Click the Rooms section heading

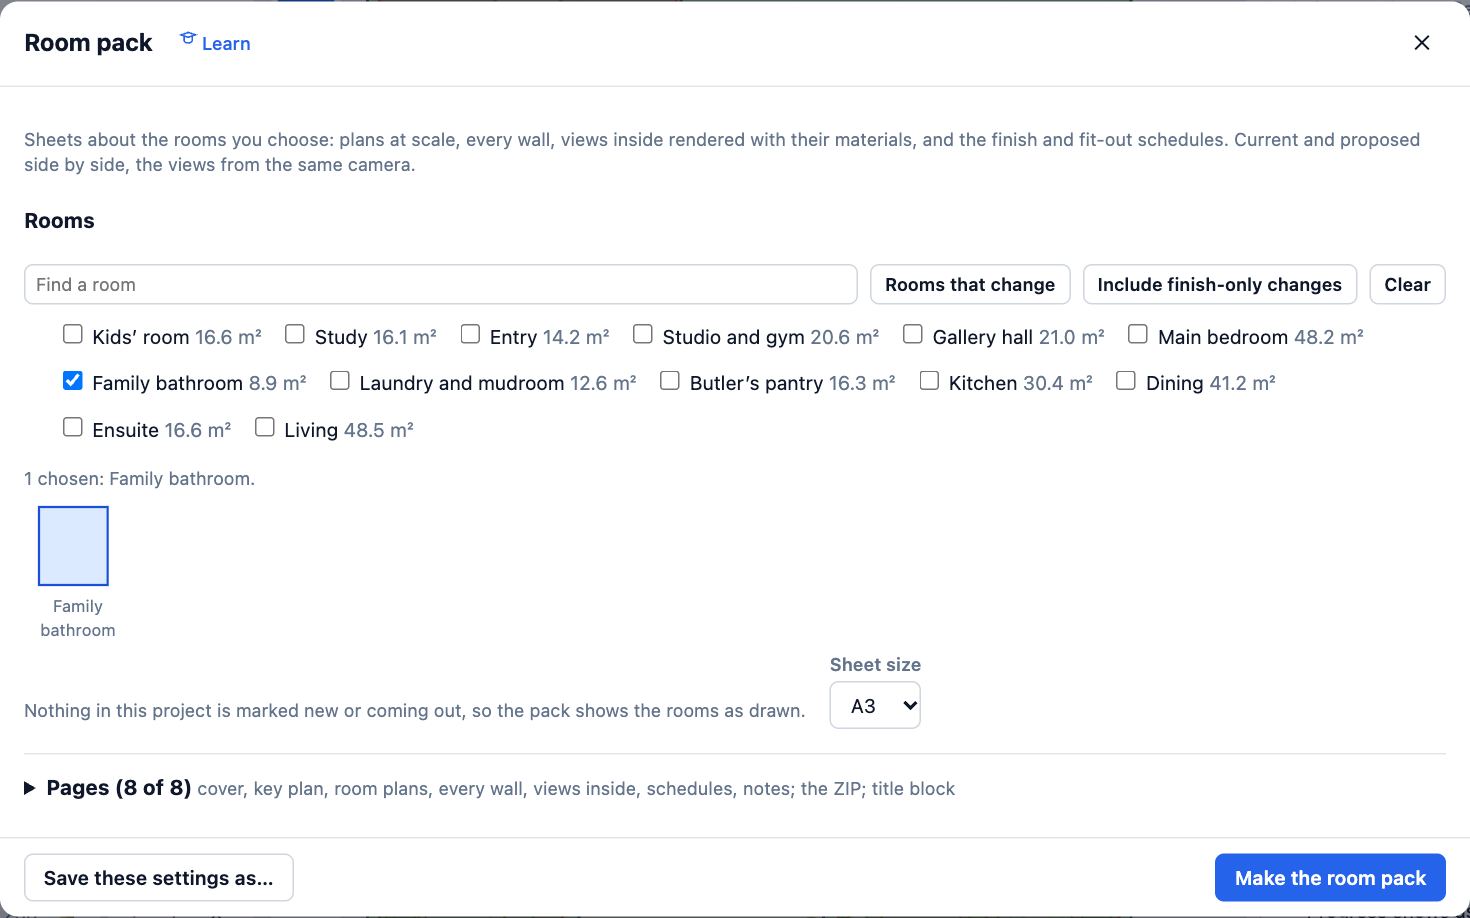pyautogui.click(x=60, y=221)
